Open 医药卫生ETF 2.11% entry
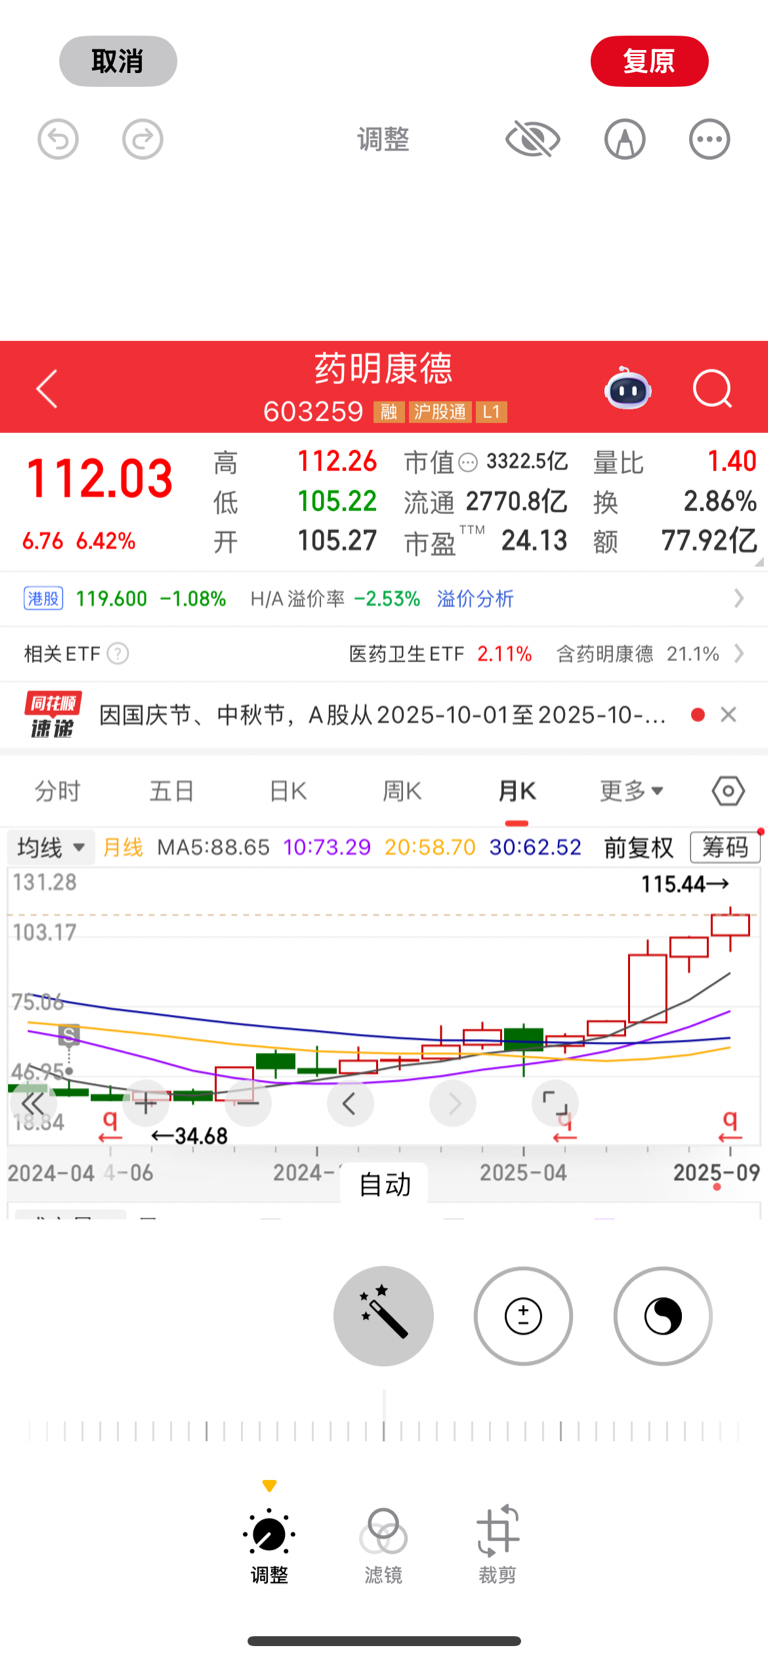768x1663 pixels. coord(440,654)
